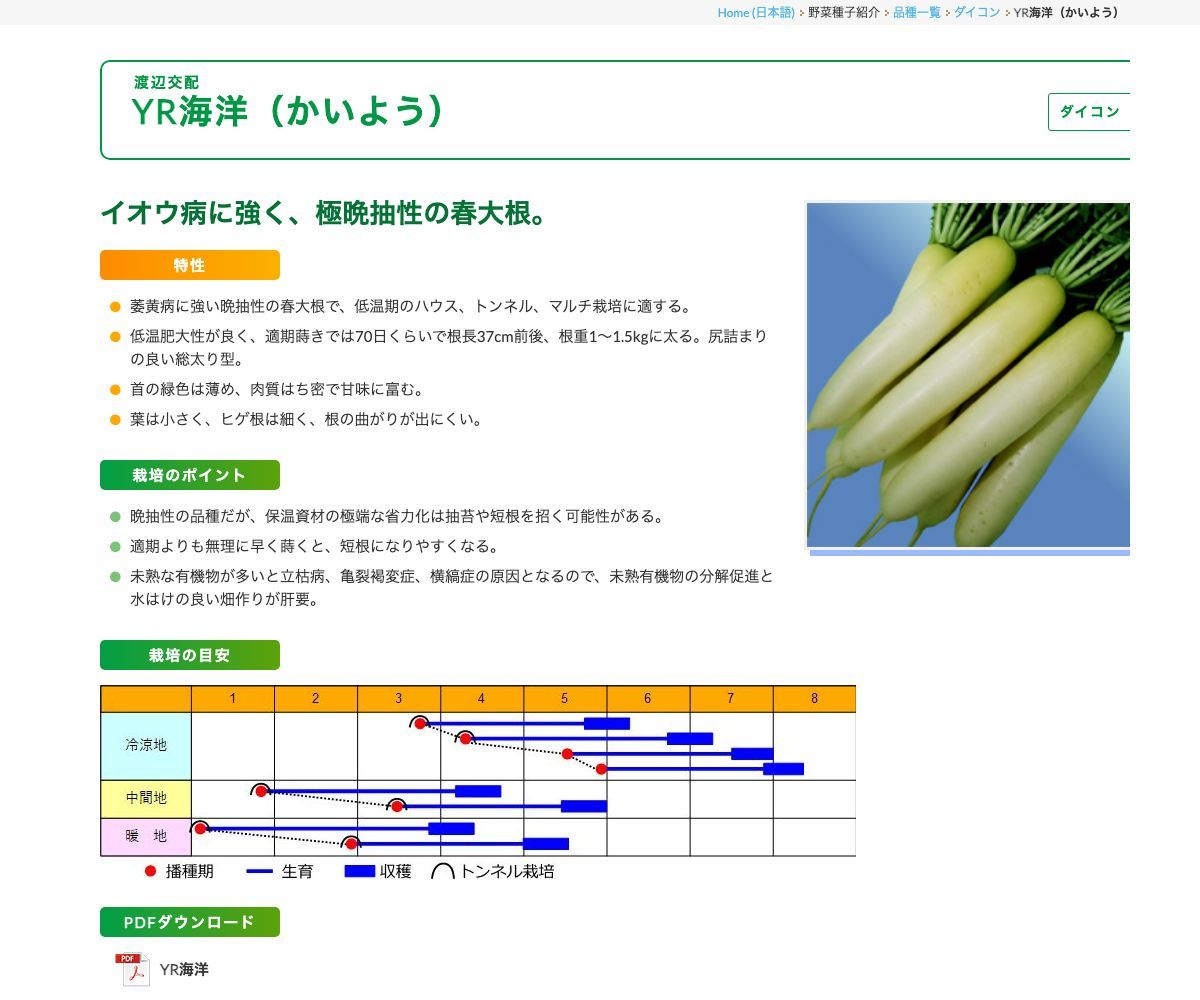Go to Home (日本語) breadcrumb link
1200x1000 pixels.
tap(753, 12)
